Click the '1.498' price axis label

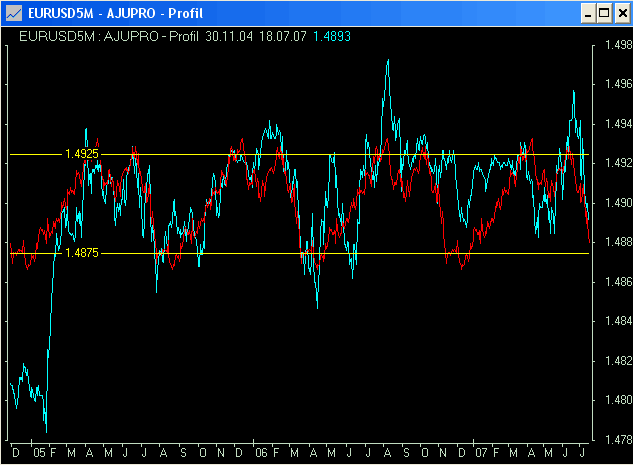coord(618,45)
